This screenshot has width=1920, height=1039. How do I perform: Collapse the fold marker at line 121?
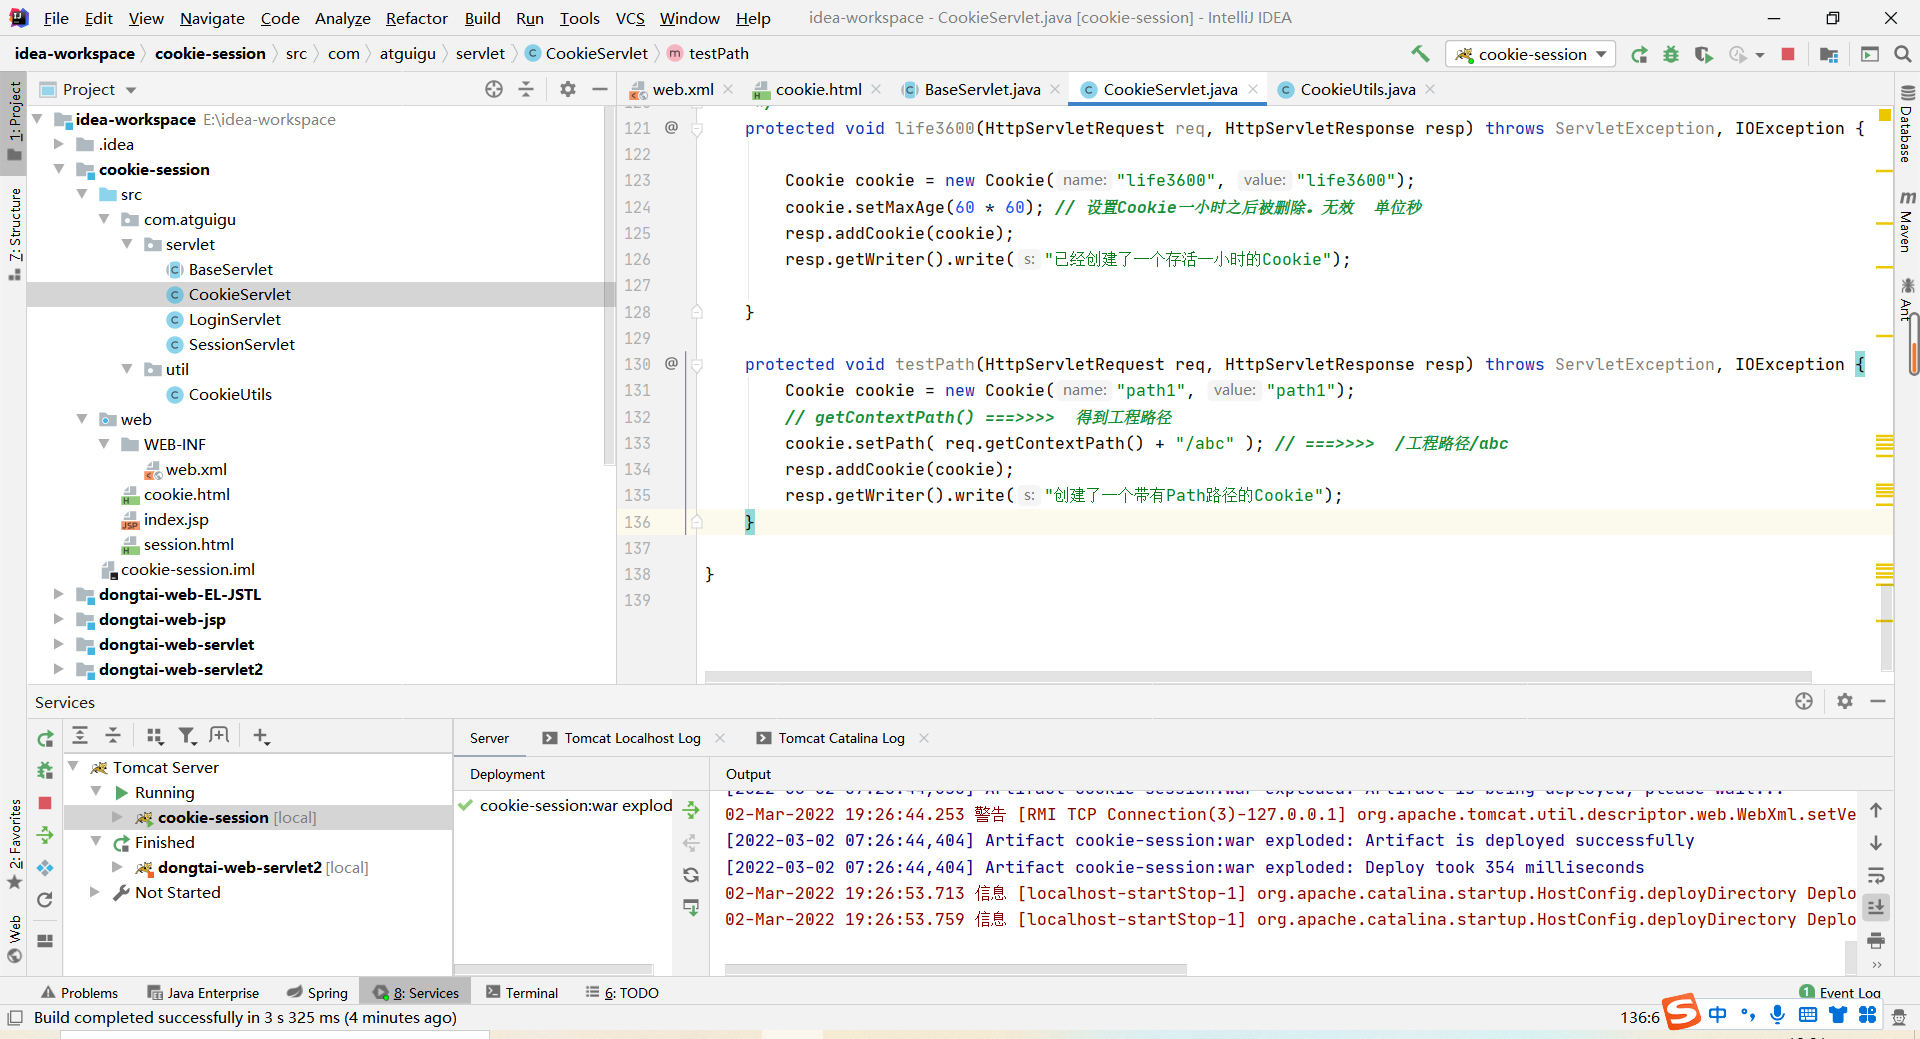click(697, 128)
